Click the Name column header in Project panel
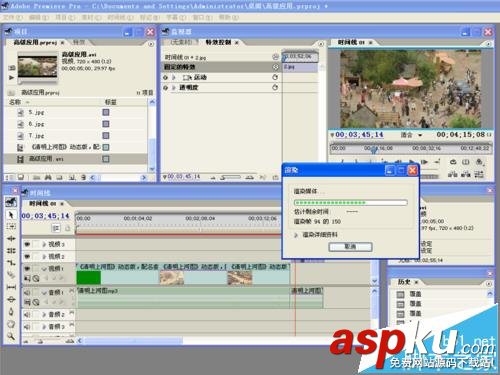500x375 pixels. click(15, 102)
